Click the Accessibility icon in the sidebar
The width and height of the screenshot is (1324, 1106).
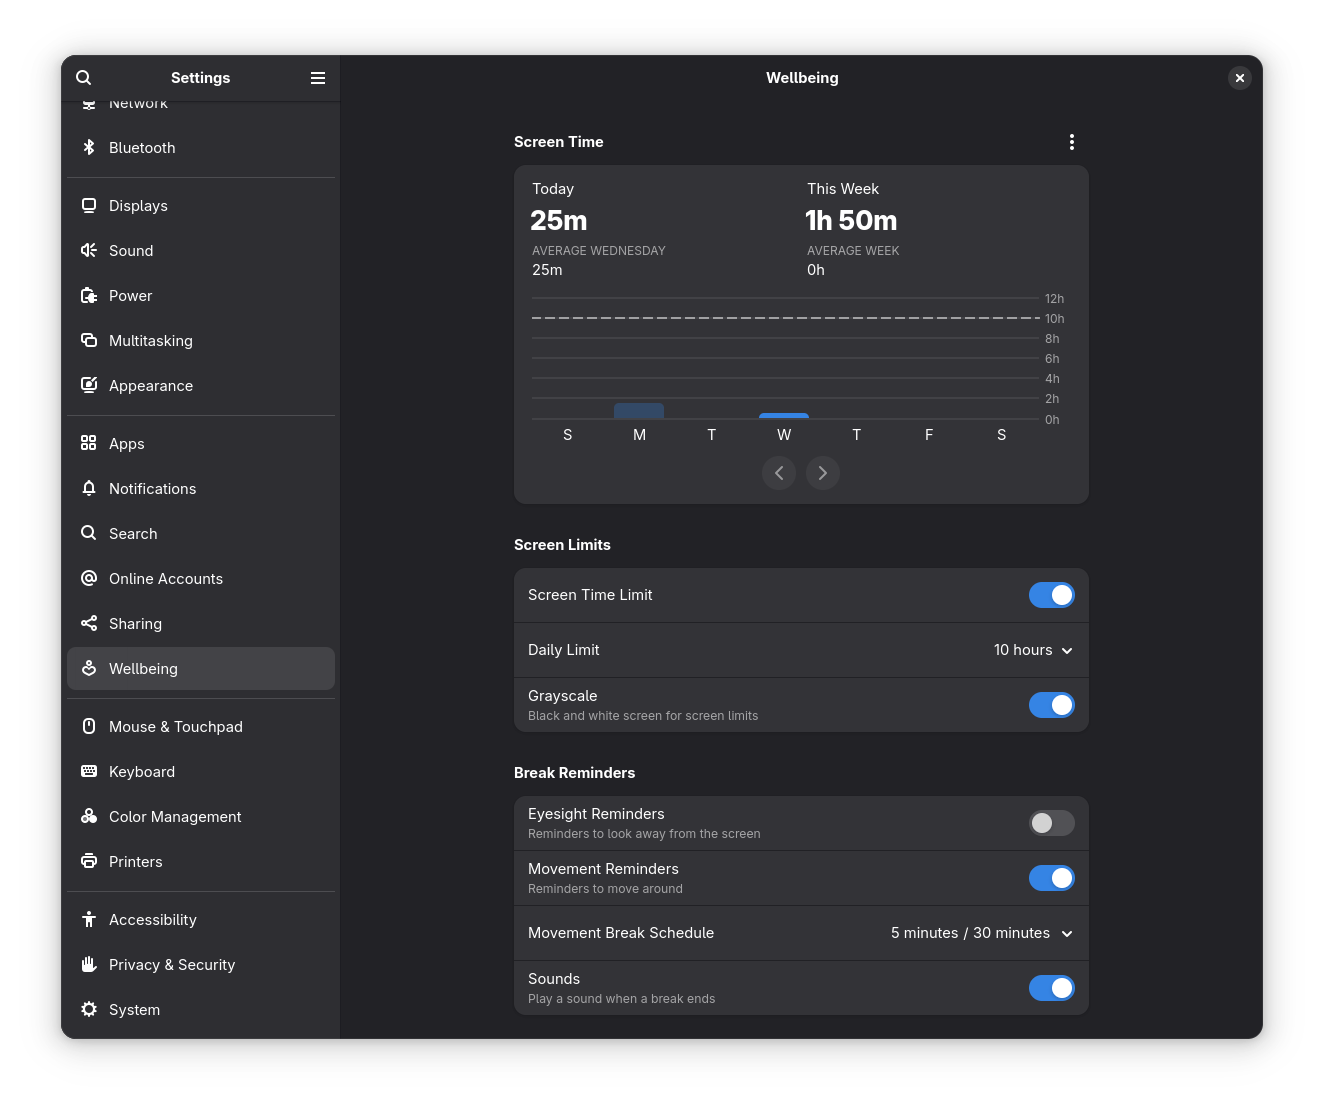pos(89,919)
